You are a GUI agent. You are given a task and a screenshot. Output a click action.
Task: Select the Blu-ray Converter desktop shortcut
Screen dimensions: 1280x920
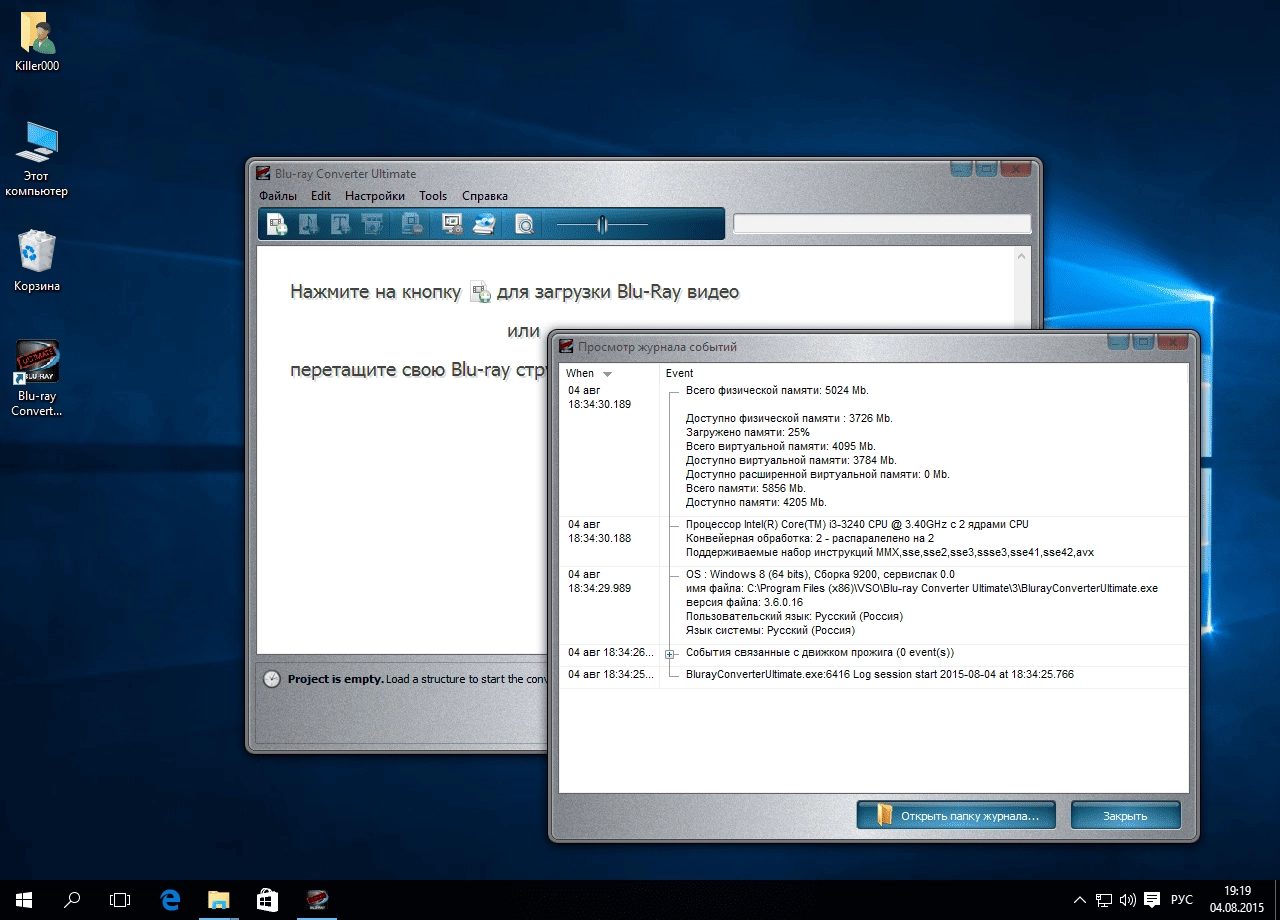tap(37, 378)
